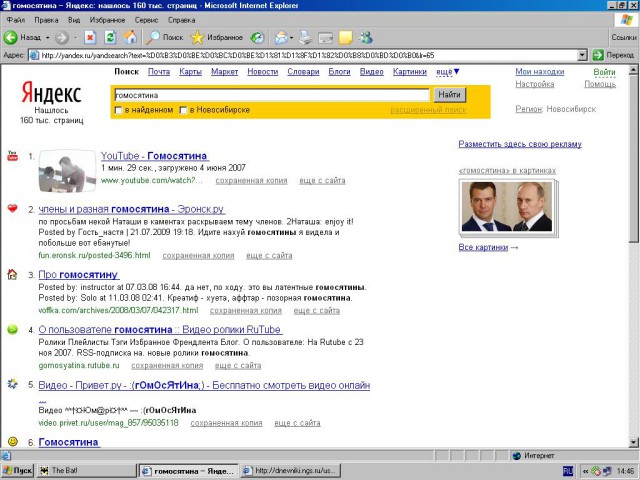Open the Назад history dropdown arrow
This screenshot has width=640, height=480.
click(47, 38)
